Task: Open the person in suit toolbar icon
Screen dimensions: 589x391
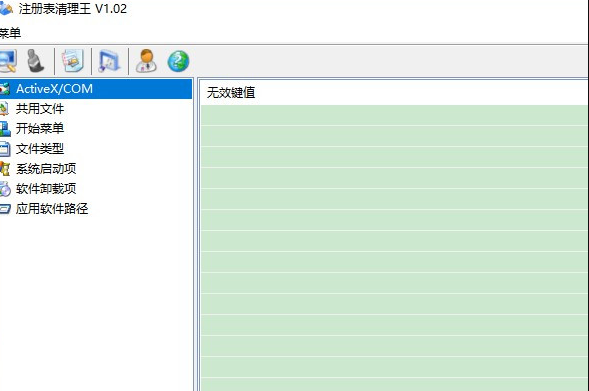Action: (x=146, y=61)
